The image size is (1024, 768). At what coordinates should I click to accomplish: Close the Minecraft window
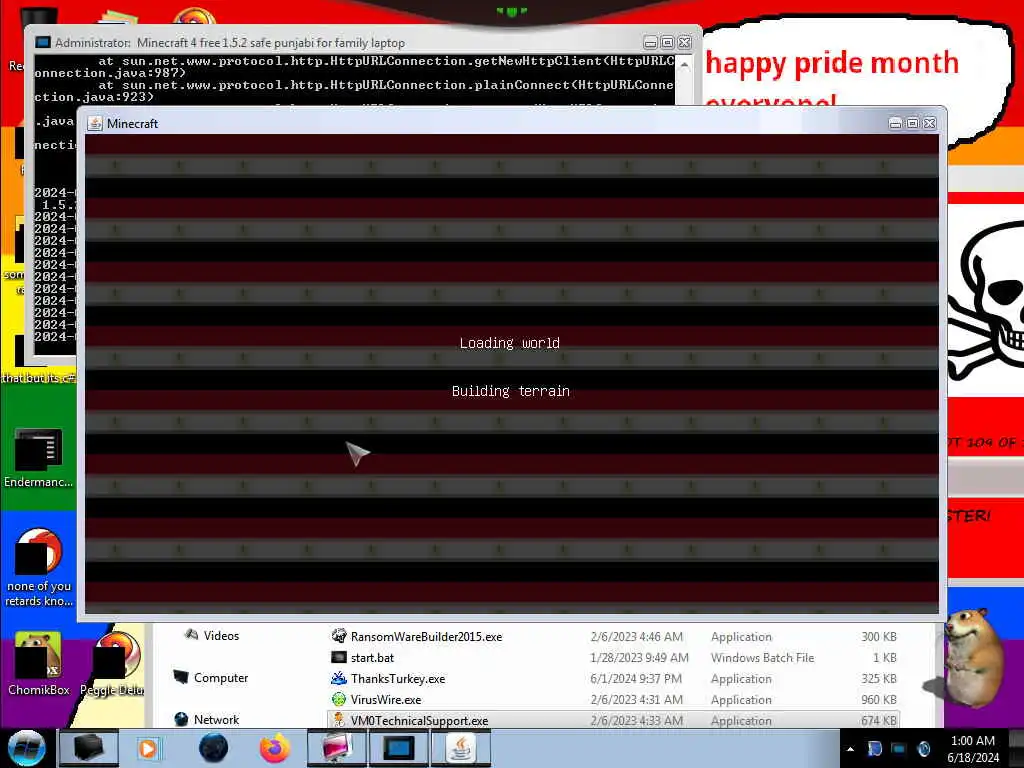929,123
